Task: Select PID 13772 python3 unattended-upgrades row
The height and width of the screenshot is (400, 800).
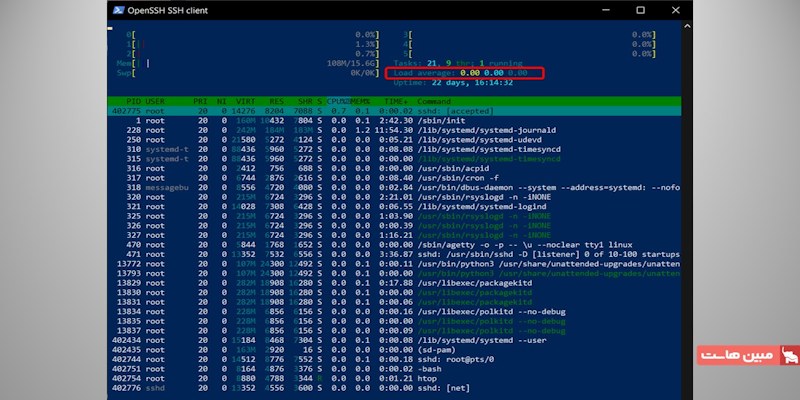Action: coord(394,264)
